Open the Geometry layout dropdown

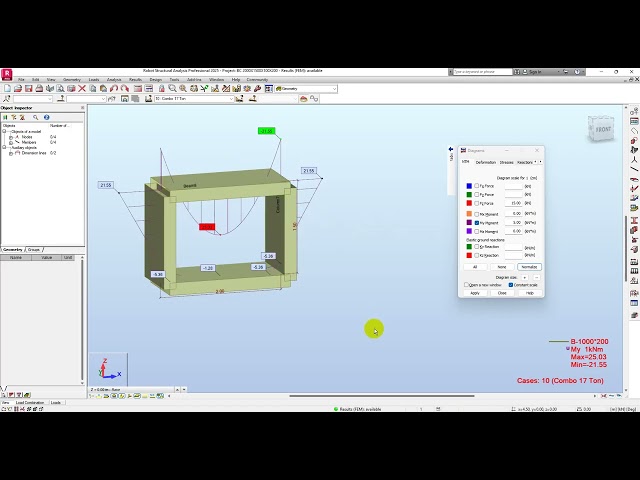click(334, 89)
